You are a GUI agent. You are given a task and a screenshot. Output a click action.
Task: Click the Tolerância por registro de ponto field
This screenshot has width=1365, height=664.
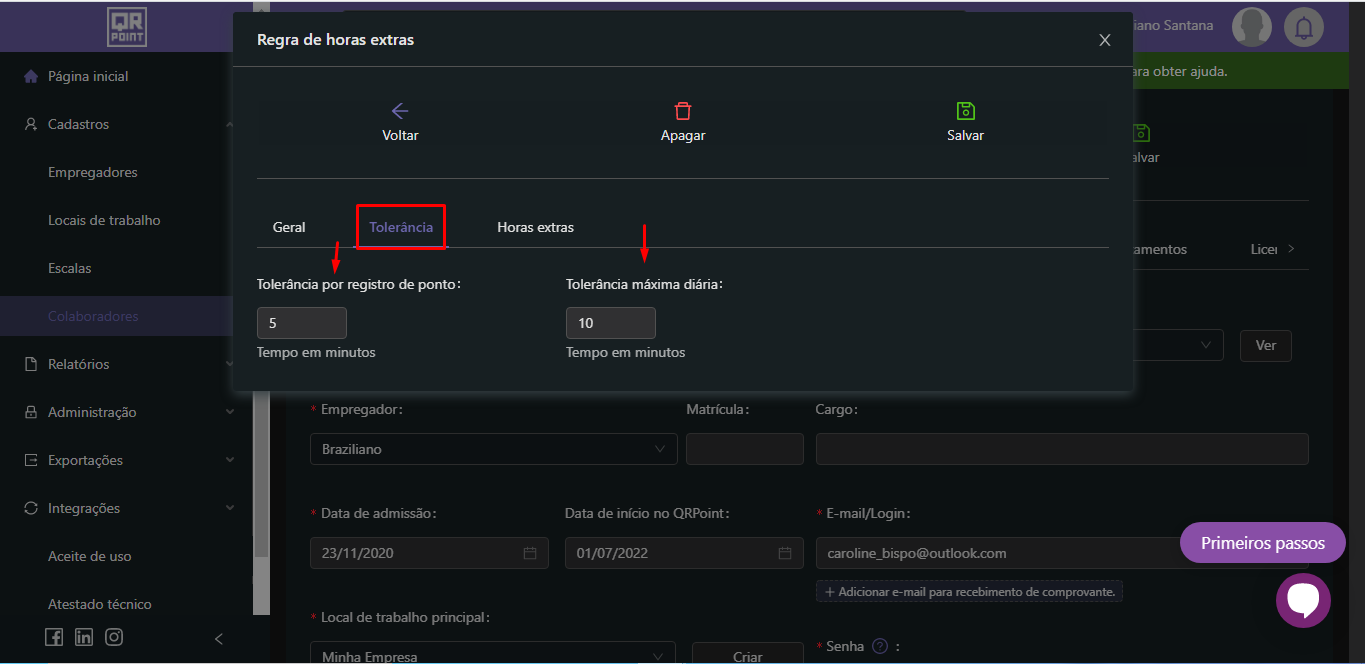[302, 323]
